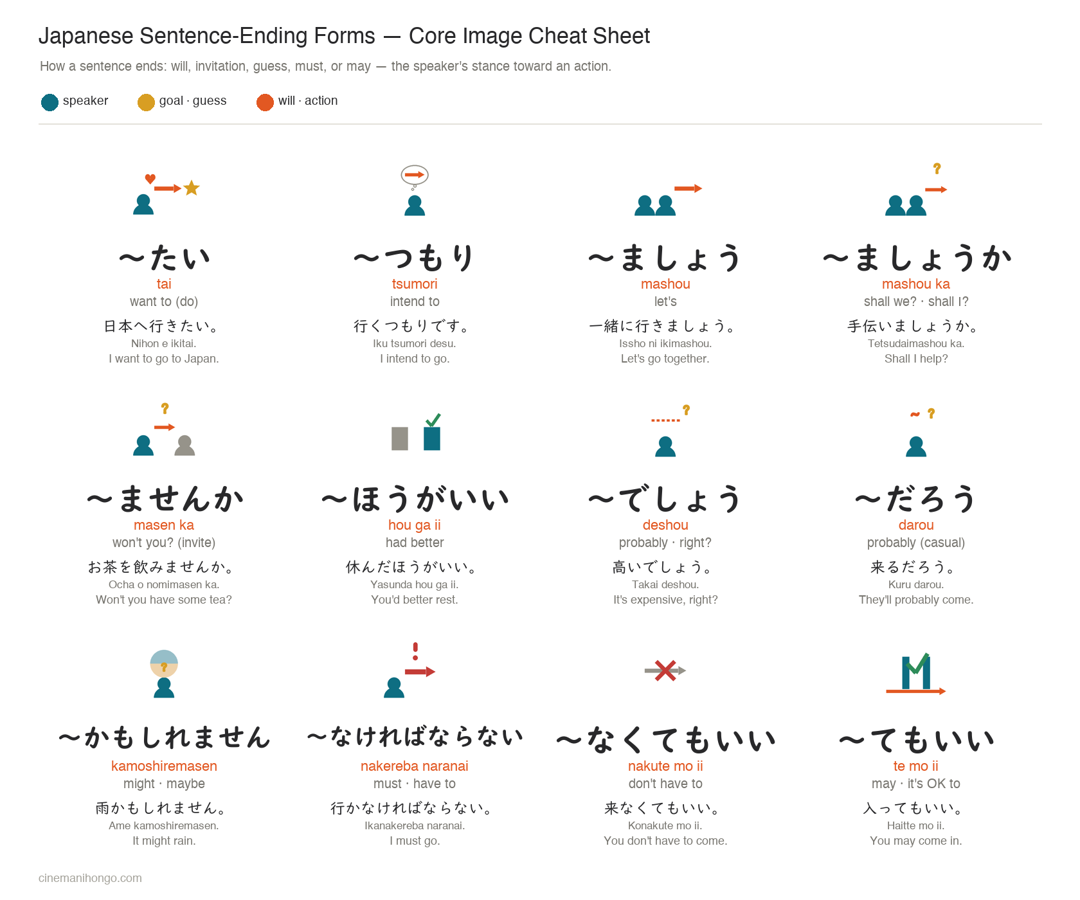
Task: Click the dotted line question icon above ～でしょう
Action: pos(669,431)
